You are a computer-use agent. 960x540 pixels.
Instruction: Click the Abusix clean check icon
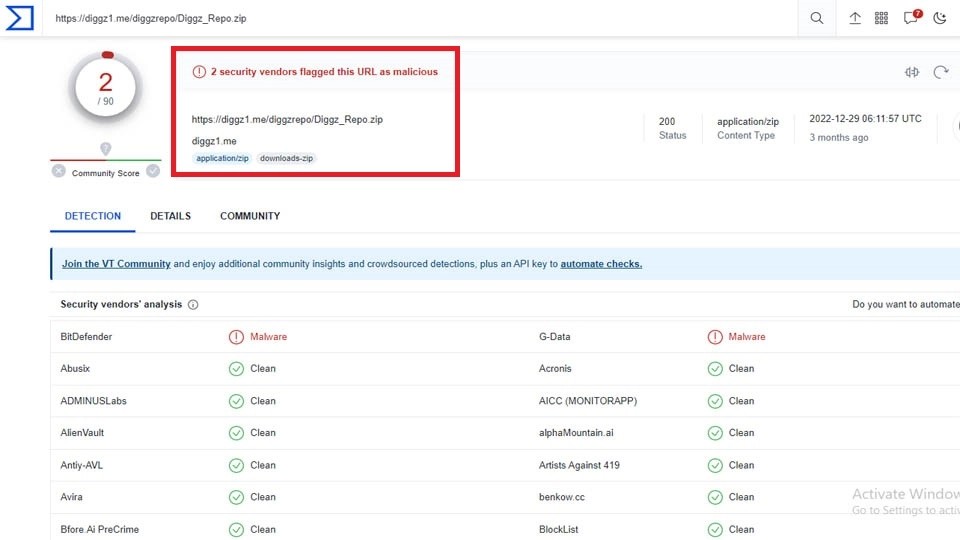click(x=236, y=369)
